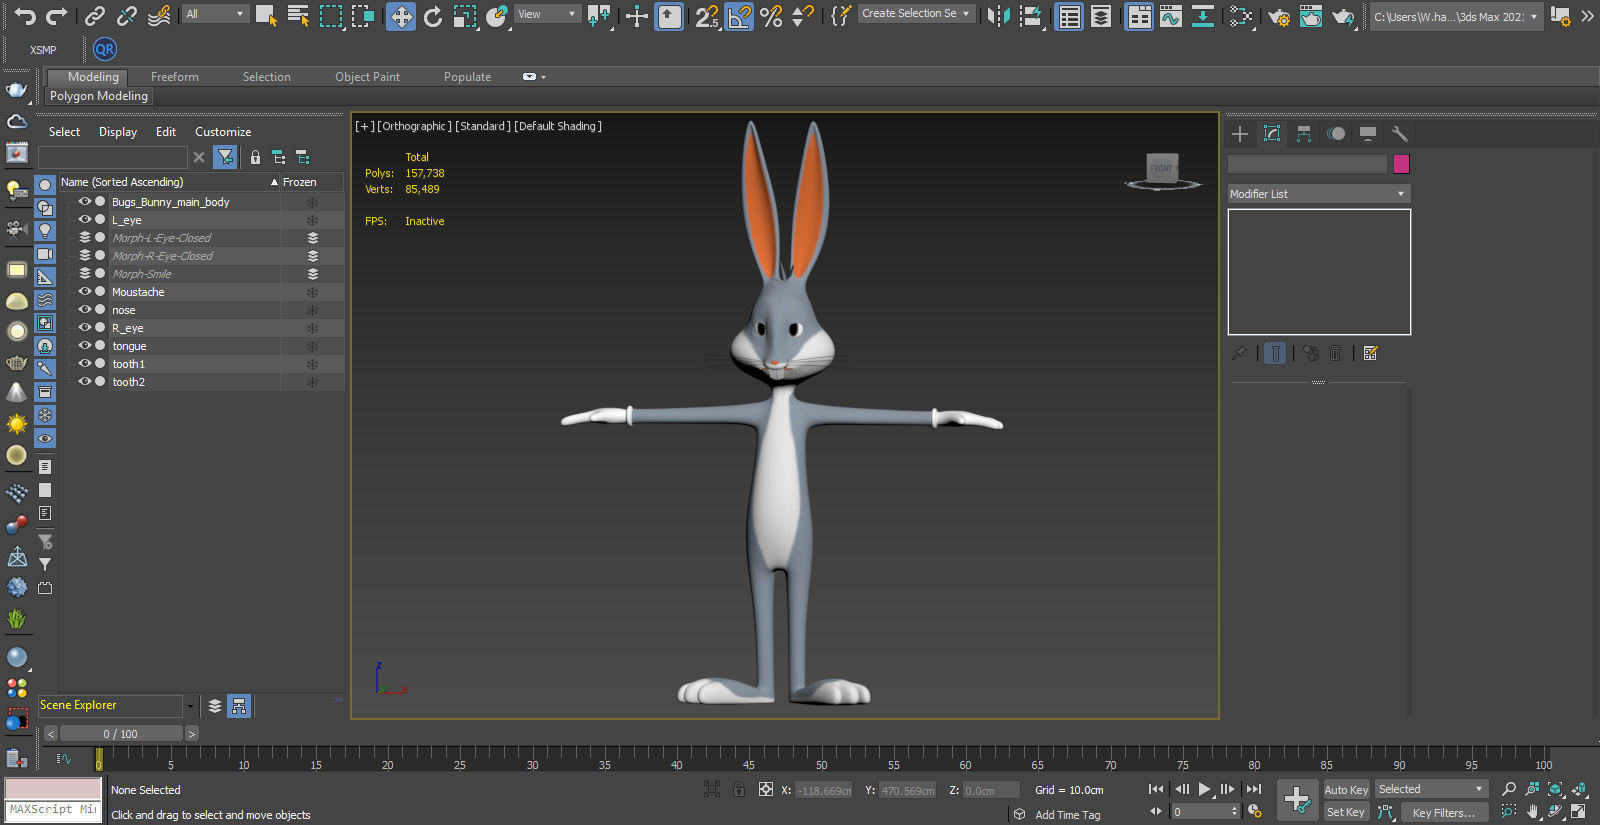Toggle visibility of nose object

coord(85,310)
